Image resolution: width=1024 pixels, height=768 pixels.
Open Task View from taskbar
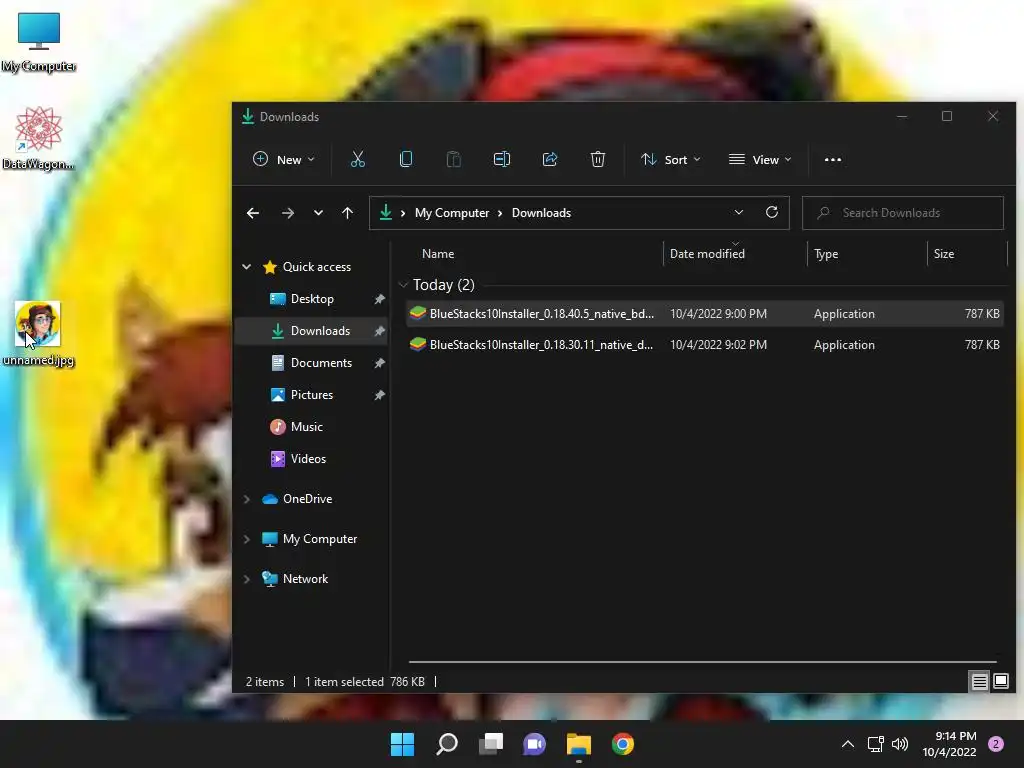pos(490,744)
